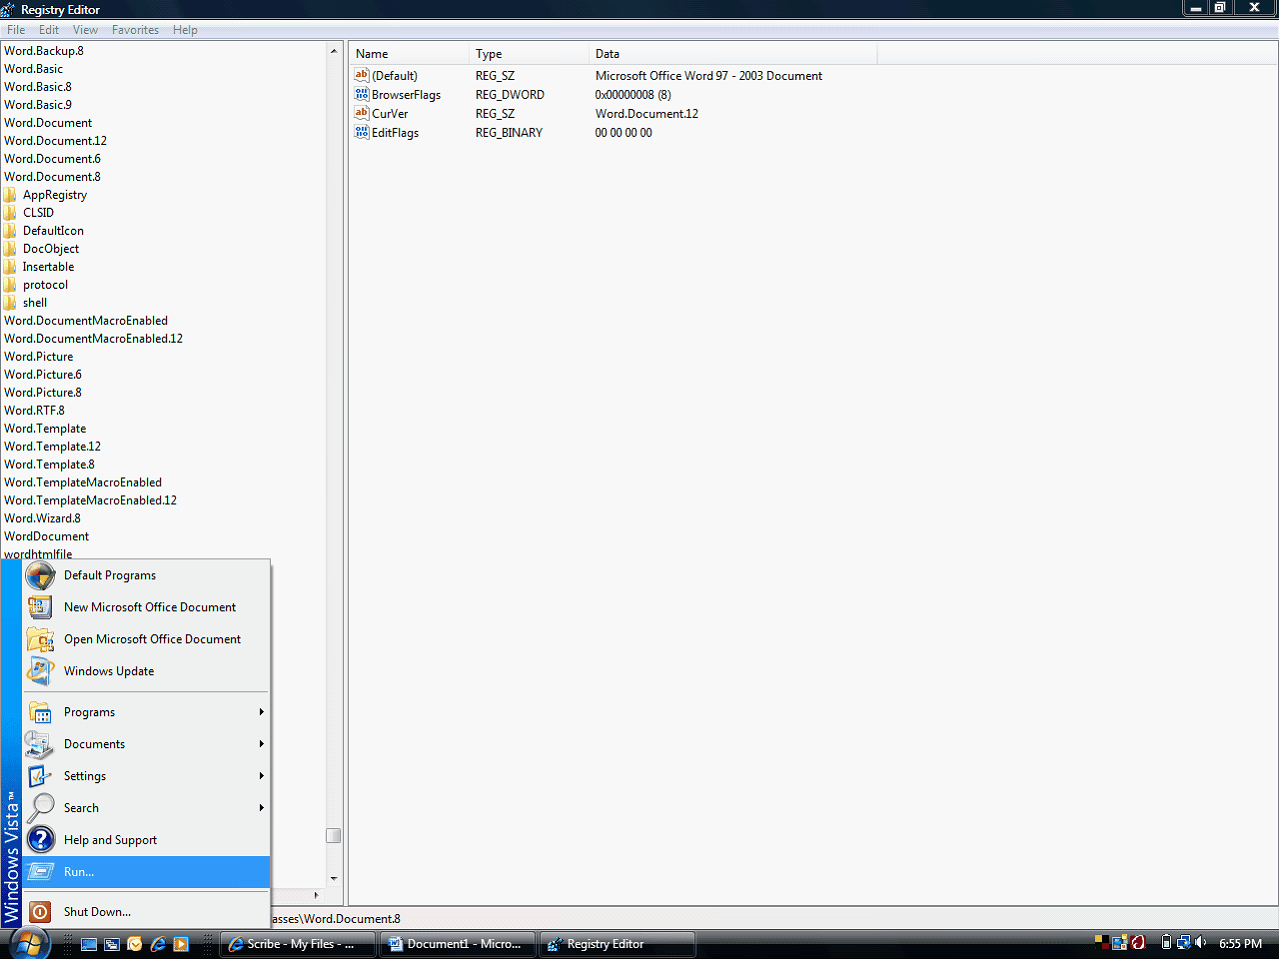This screenshot has width=1280, height=960.
Task: Click the string icon beside CurVer
Action: coord(362,113)
